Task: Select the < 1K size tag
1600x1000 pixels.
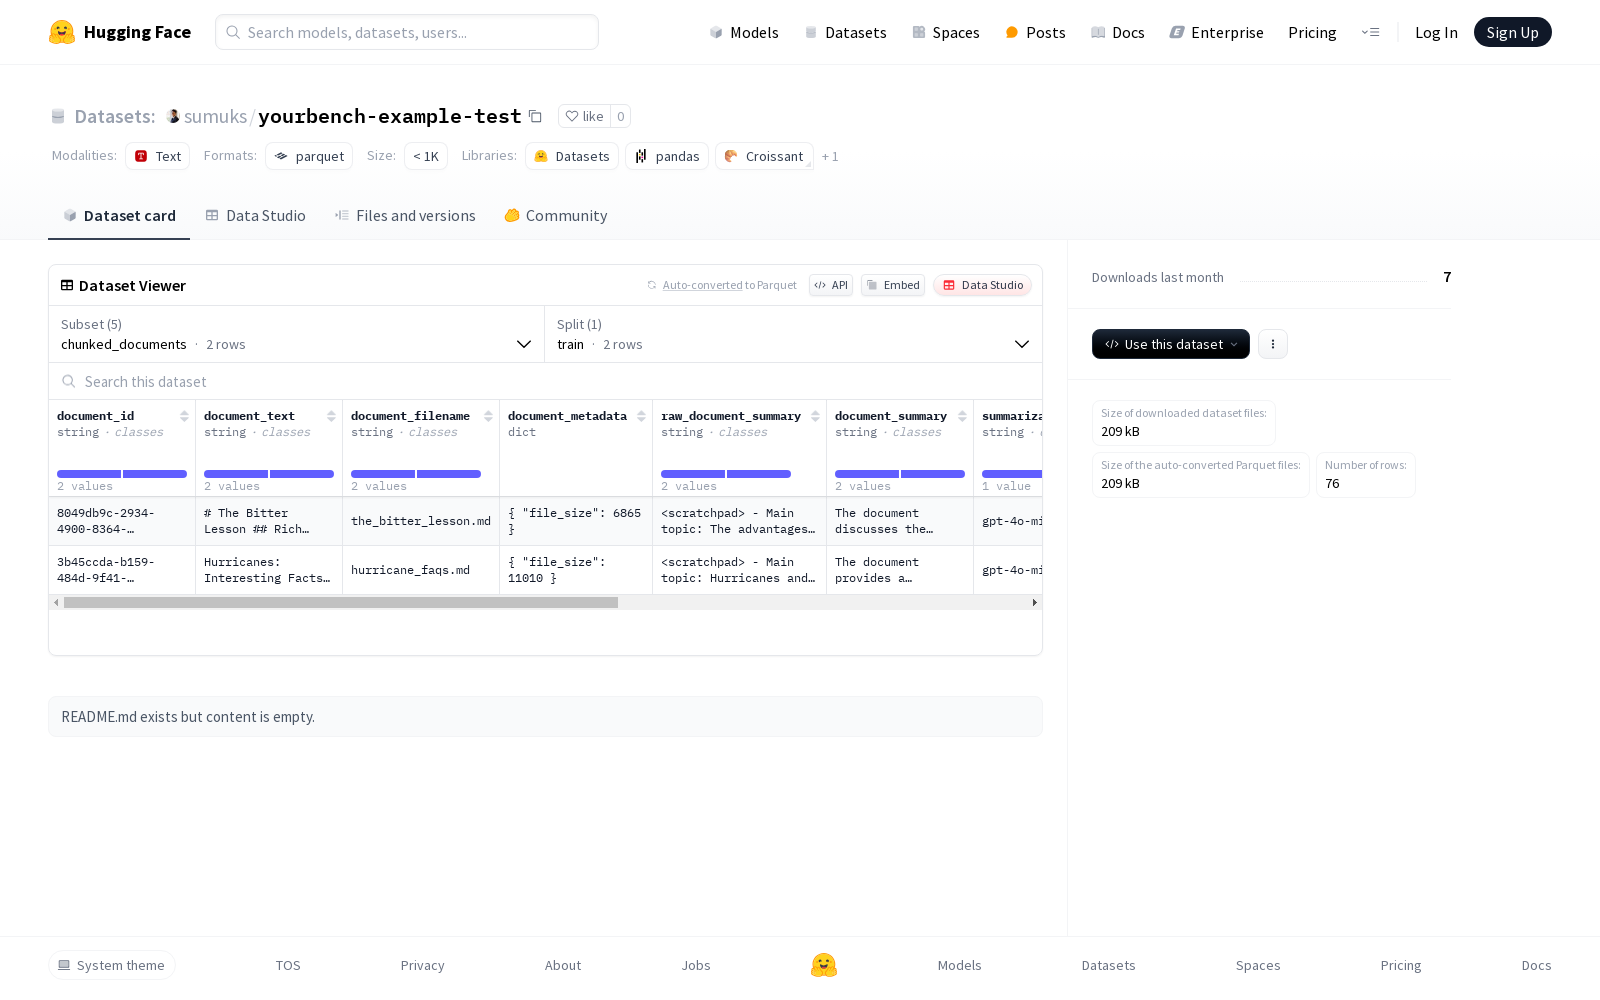Action: point(426,156)
